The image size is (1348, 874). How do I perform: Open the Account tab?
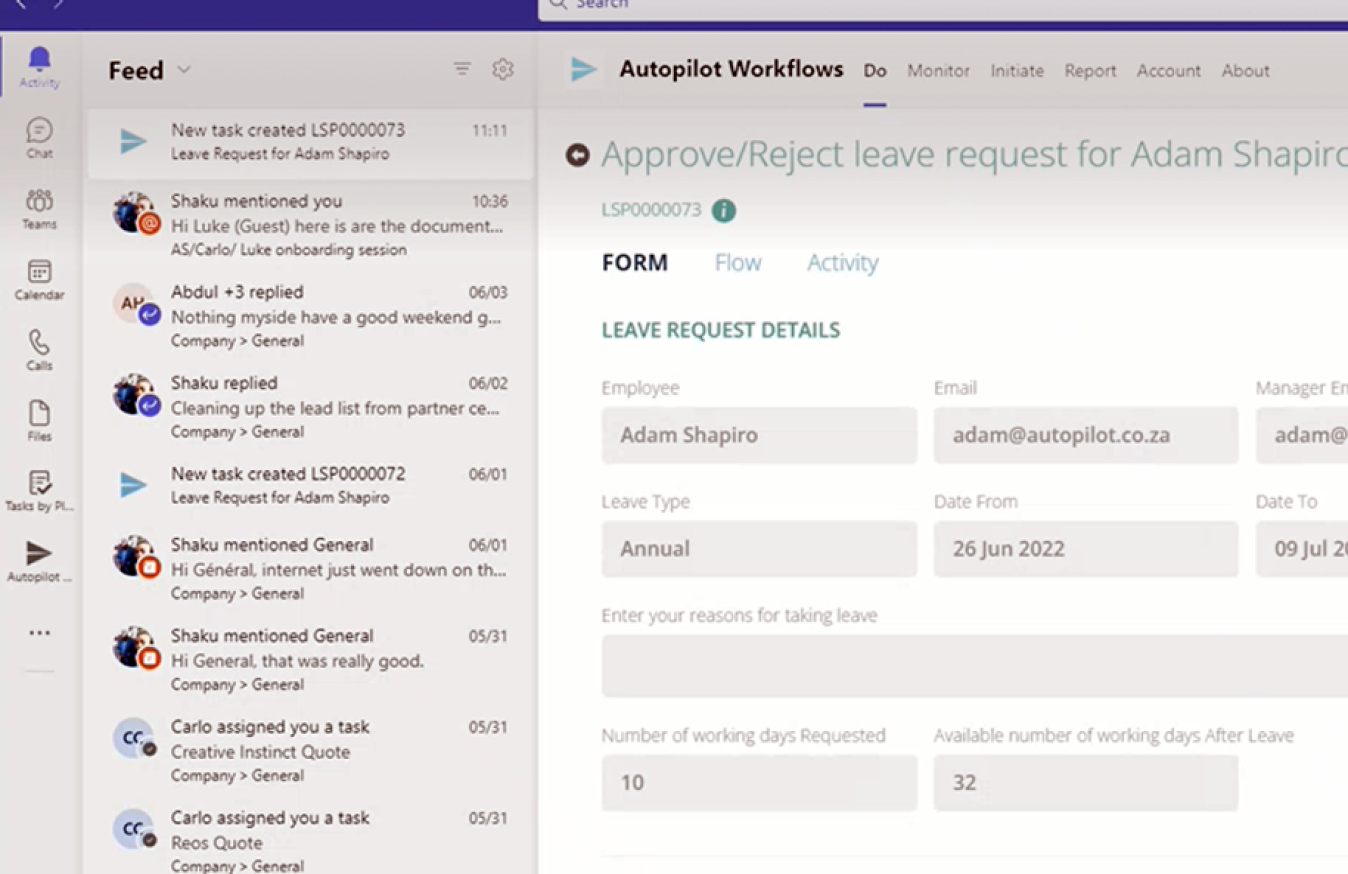[x=1168, y=71]
